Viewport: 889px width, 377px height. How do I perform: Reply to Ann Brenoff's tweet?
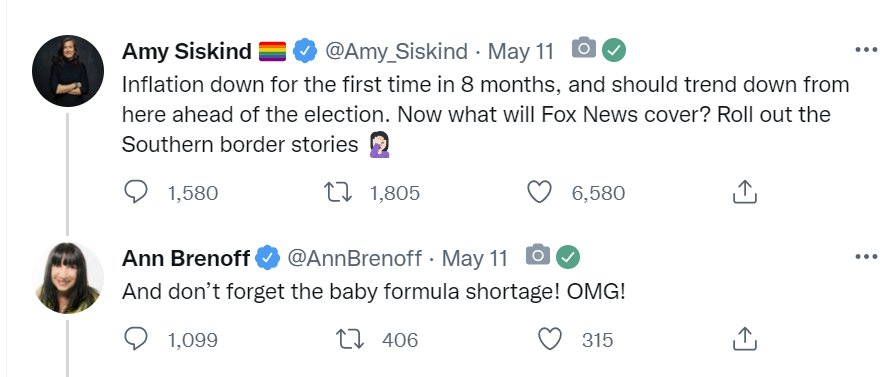point(136,340)
